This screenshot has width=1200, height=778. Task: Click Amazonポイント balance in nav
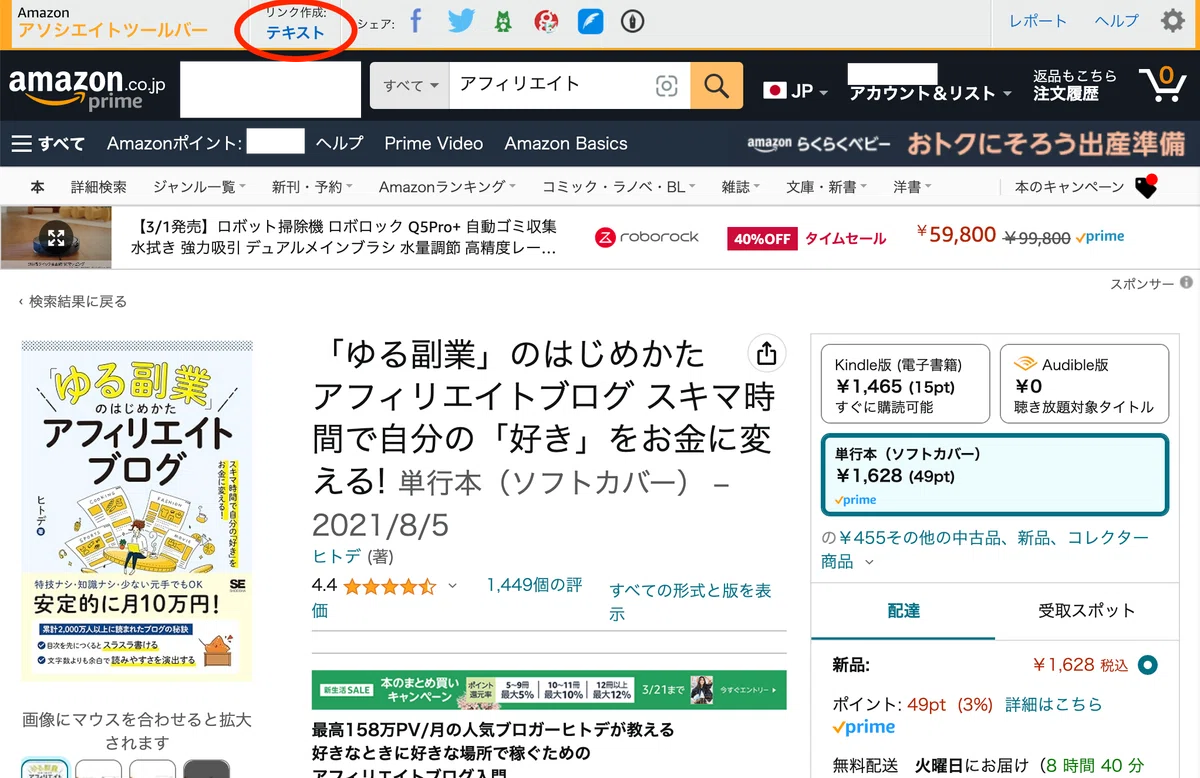point(205,143)
